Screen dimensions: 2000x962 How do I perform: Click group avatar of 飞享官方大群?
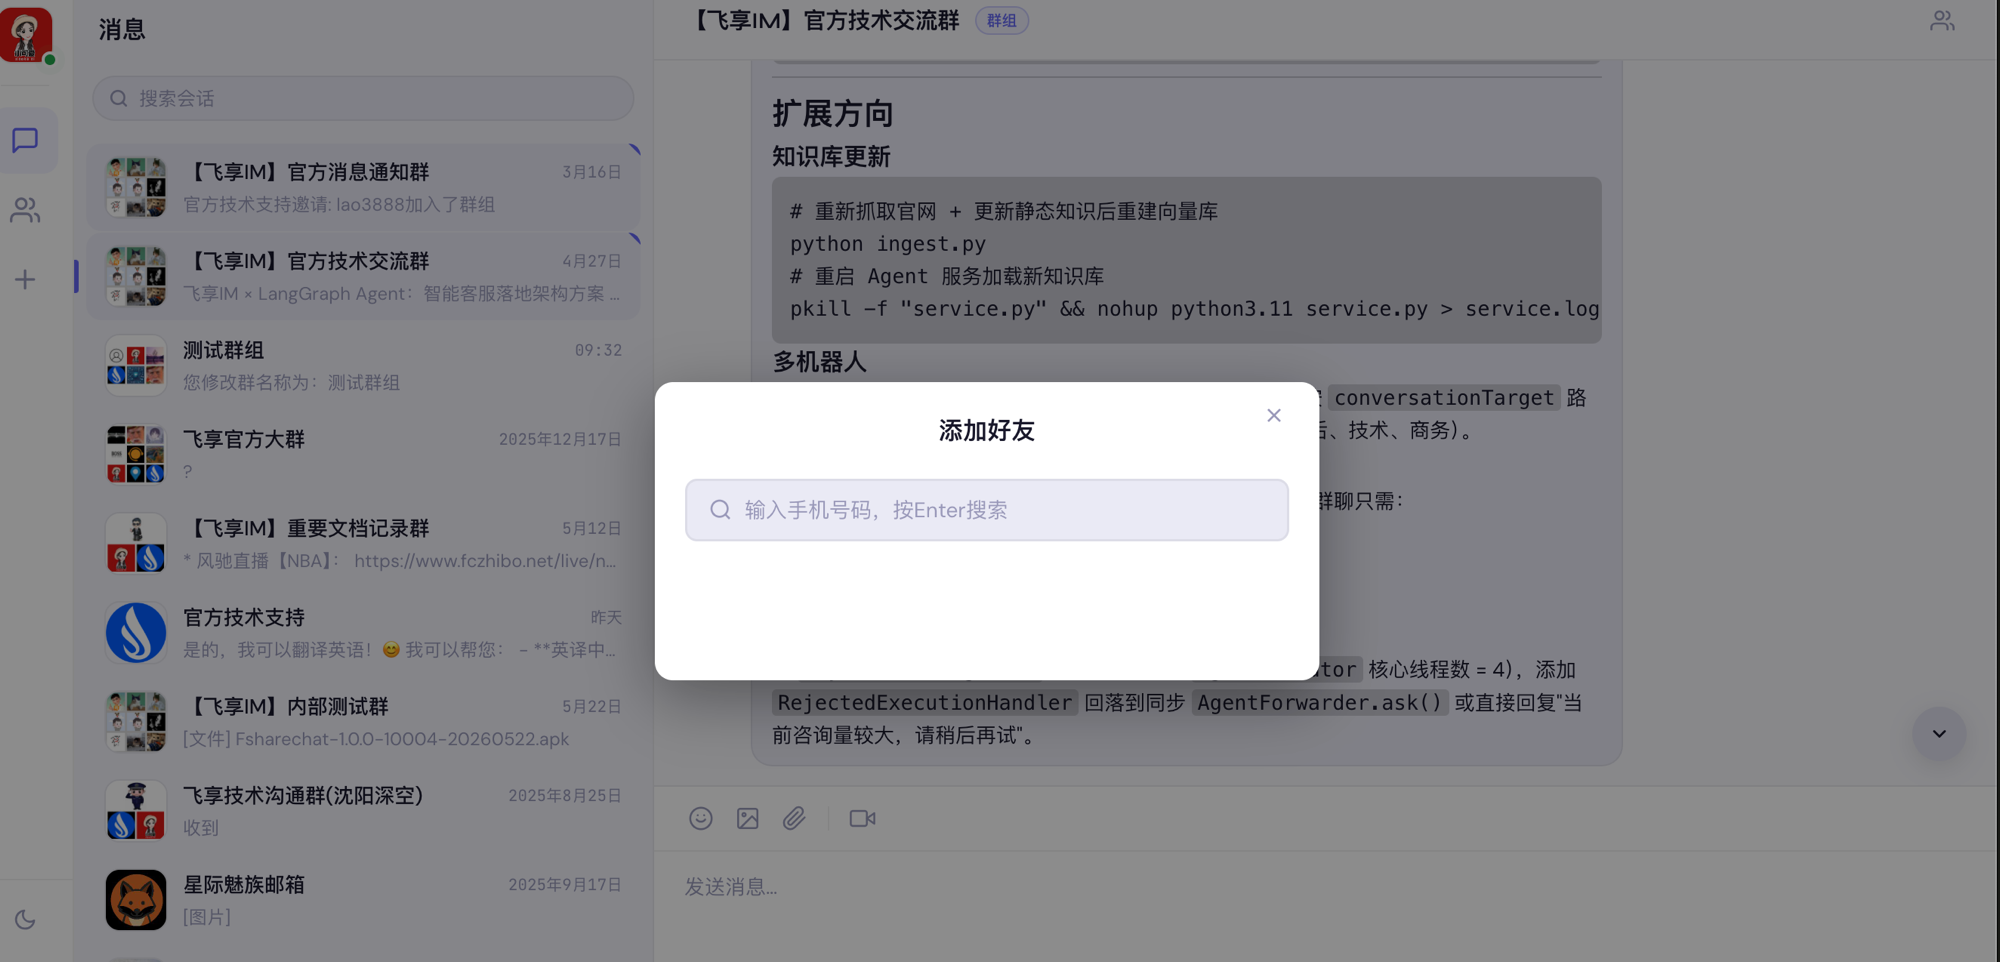[x=136, y=455]
